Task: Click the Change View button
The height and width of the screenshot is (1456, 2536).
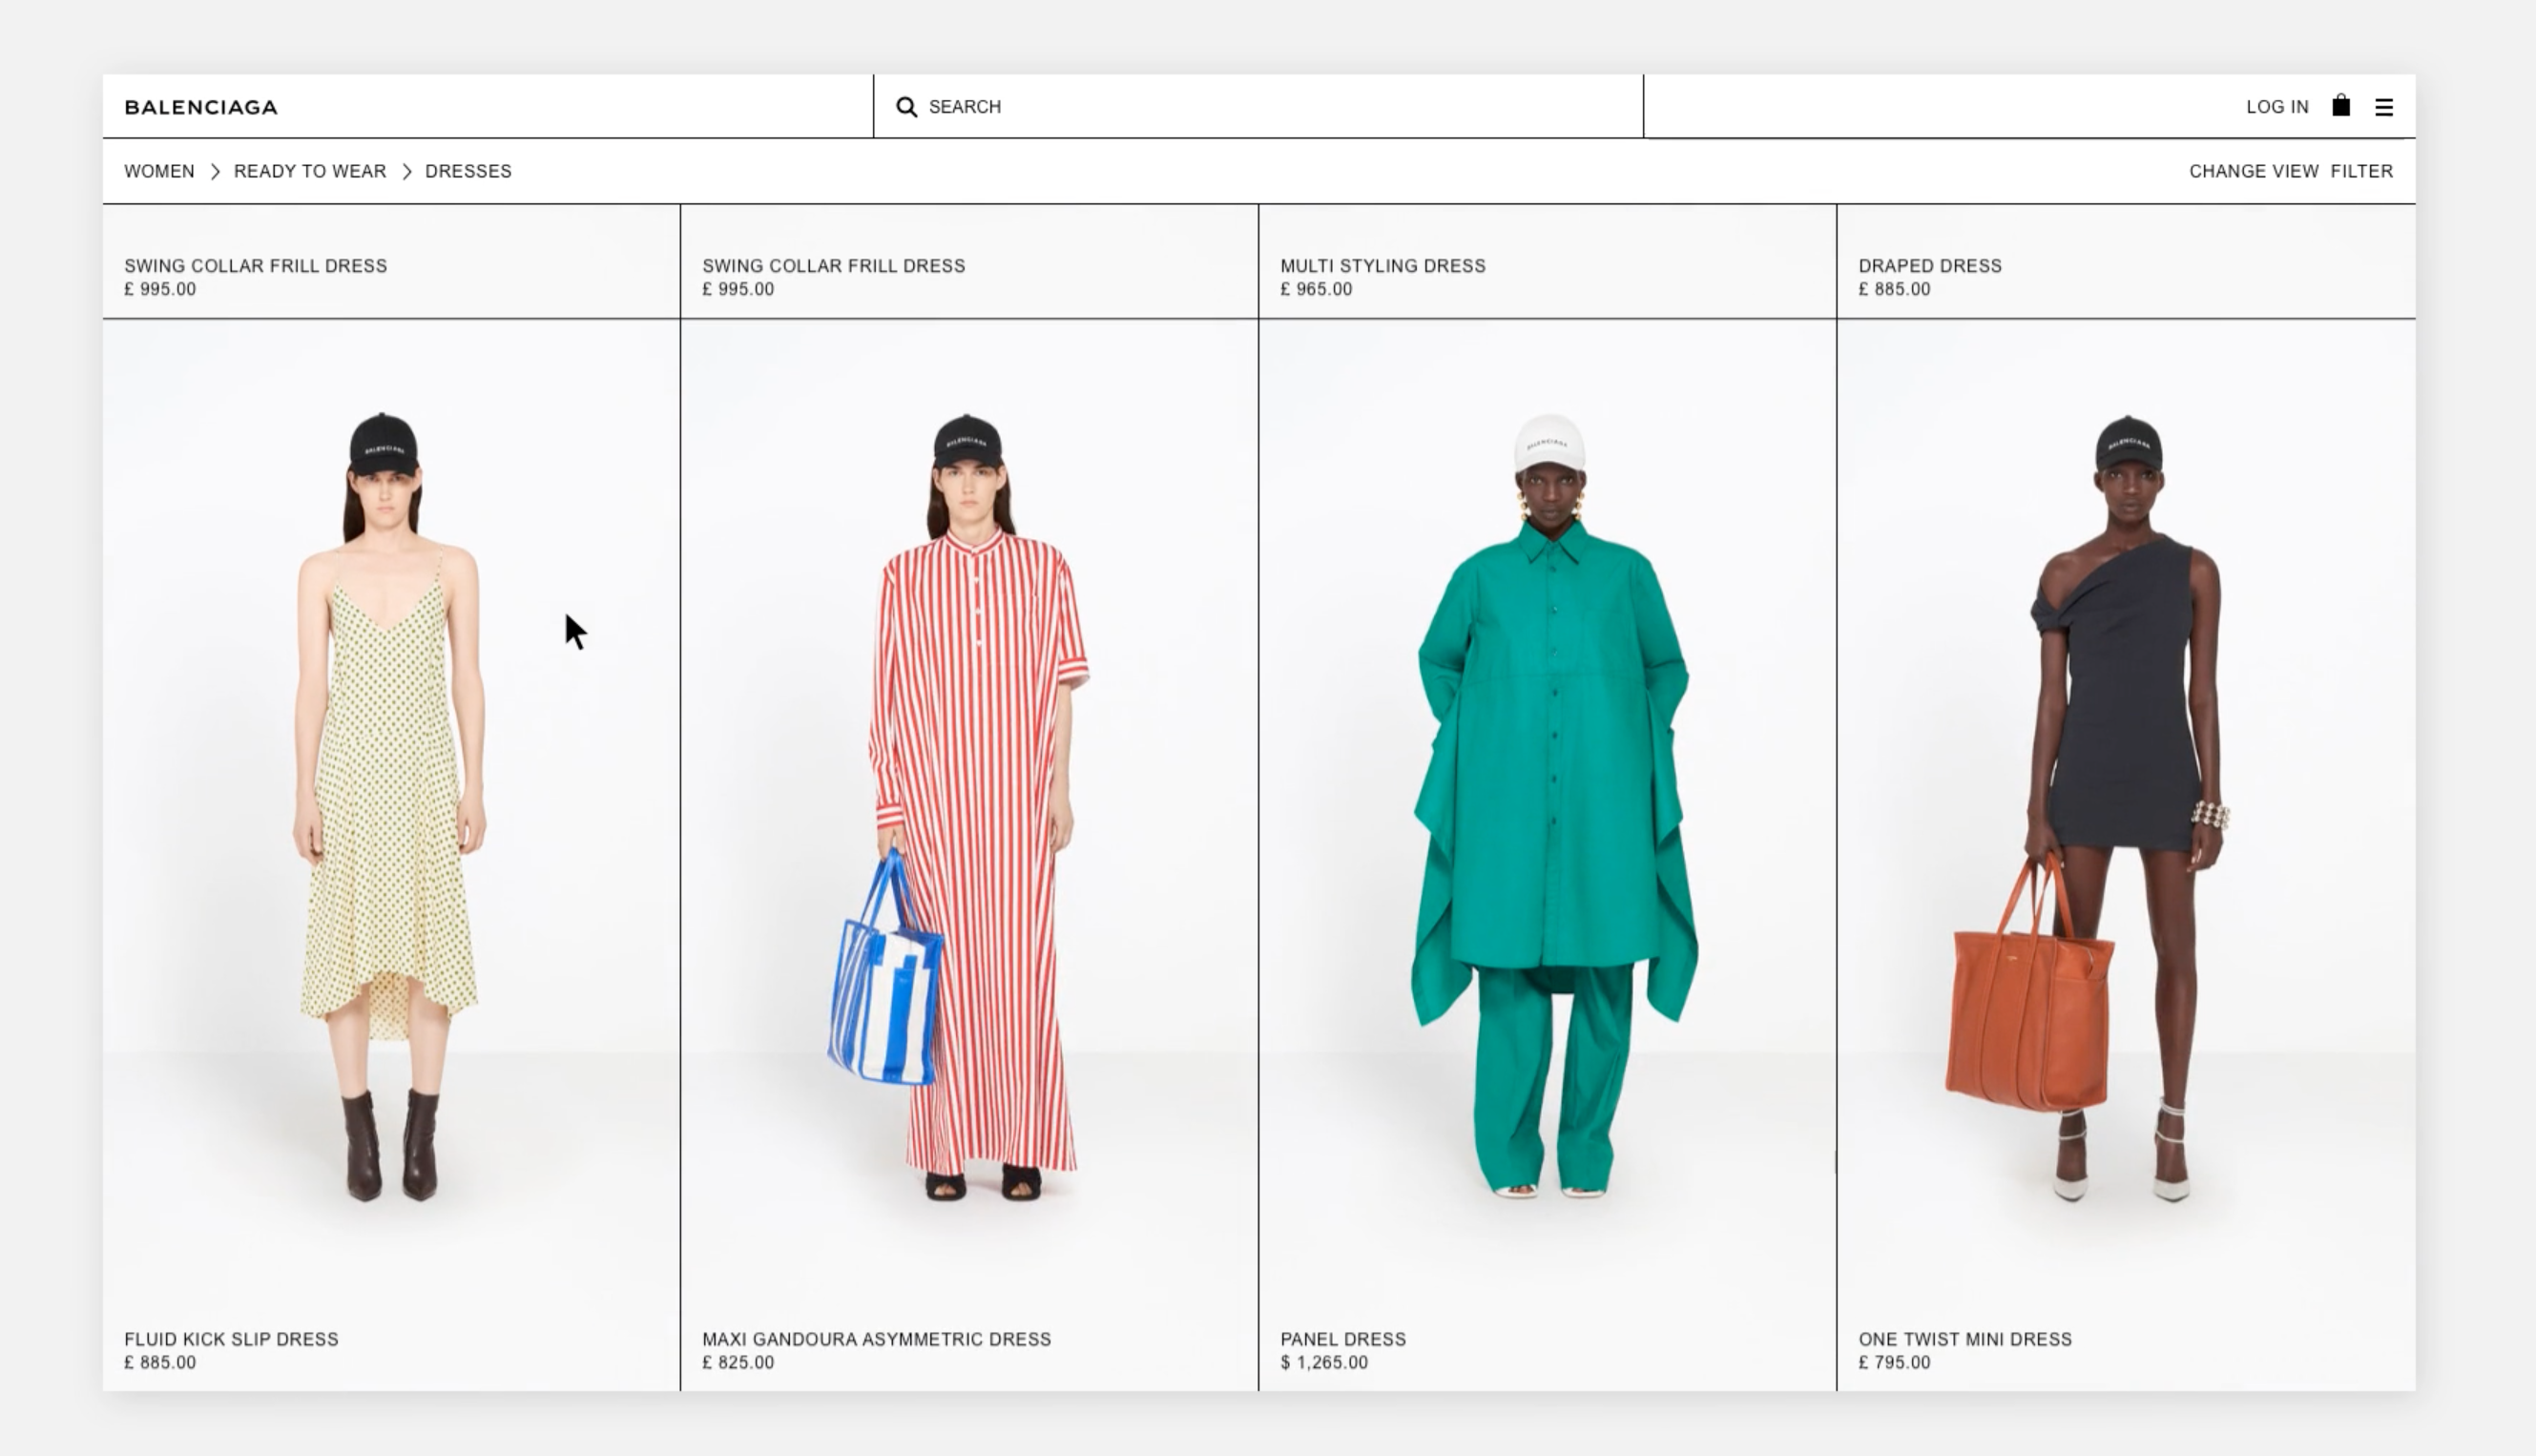Action: point(2253,171)
